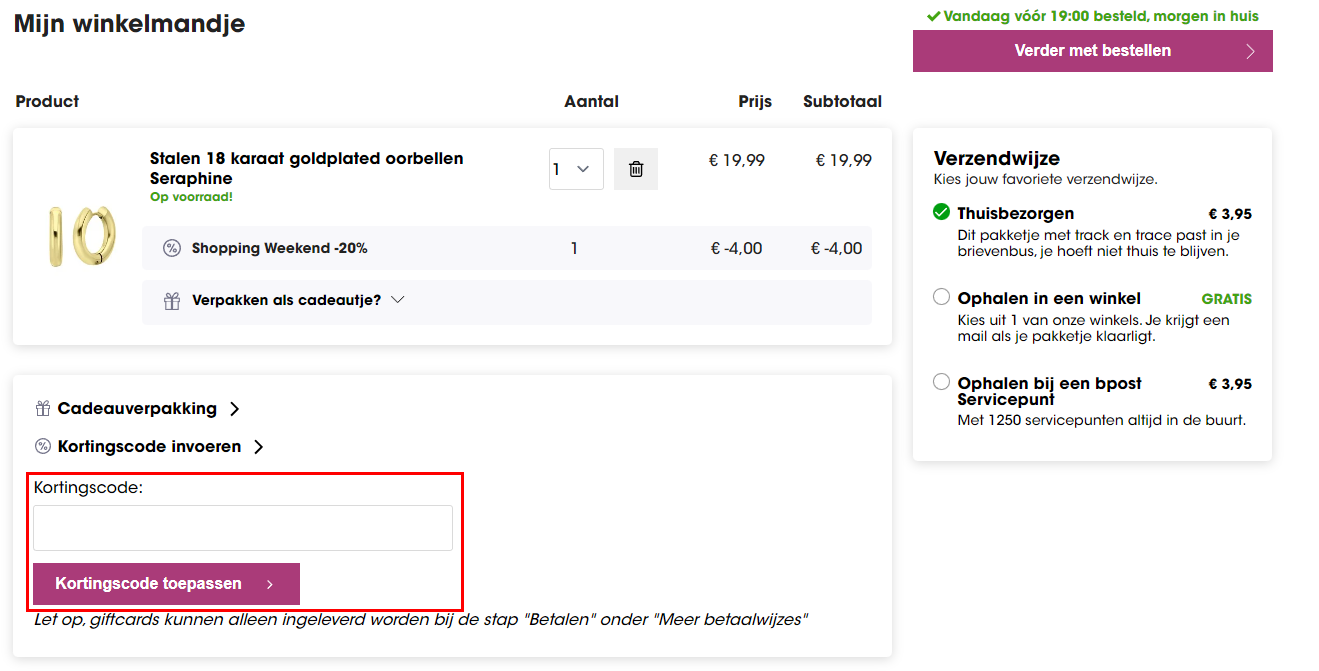Click the green checkmark by delivery notice
Screen dimensions: 1319x671
point(933,16)
